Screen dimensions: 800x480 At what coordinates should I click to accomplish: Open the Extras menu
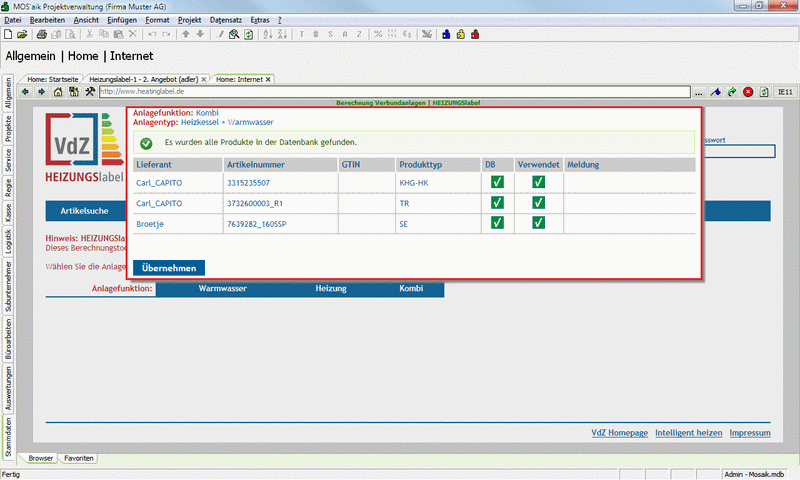(260, 20)
